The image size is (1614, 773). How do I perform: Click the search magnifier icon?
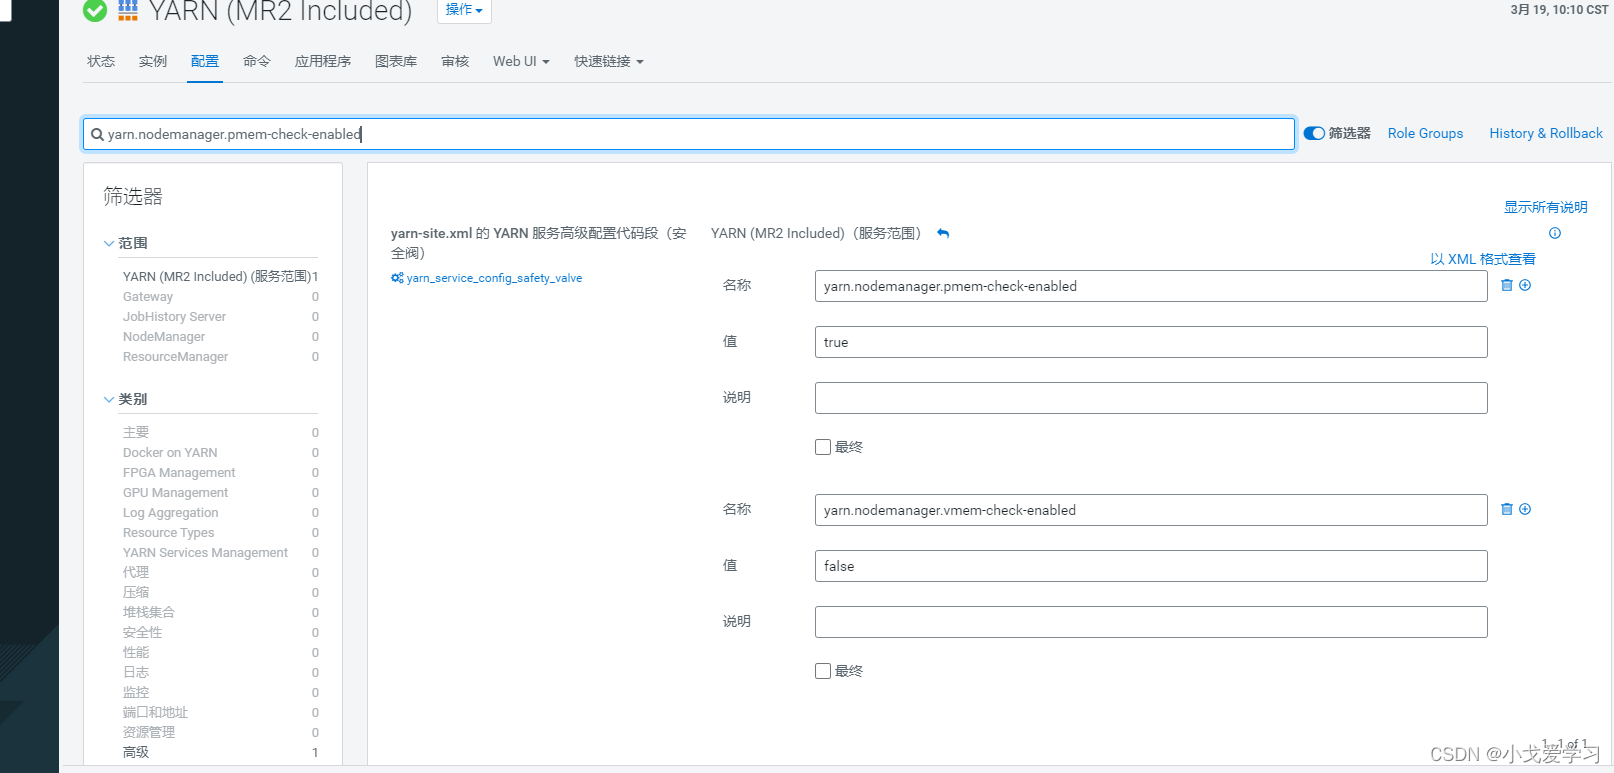pyautogui.click(x=97, y=134)
